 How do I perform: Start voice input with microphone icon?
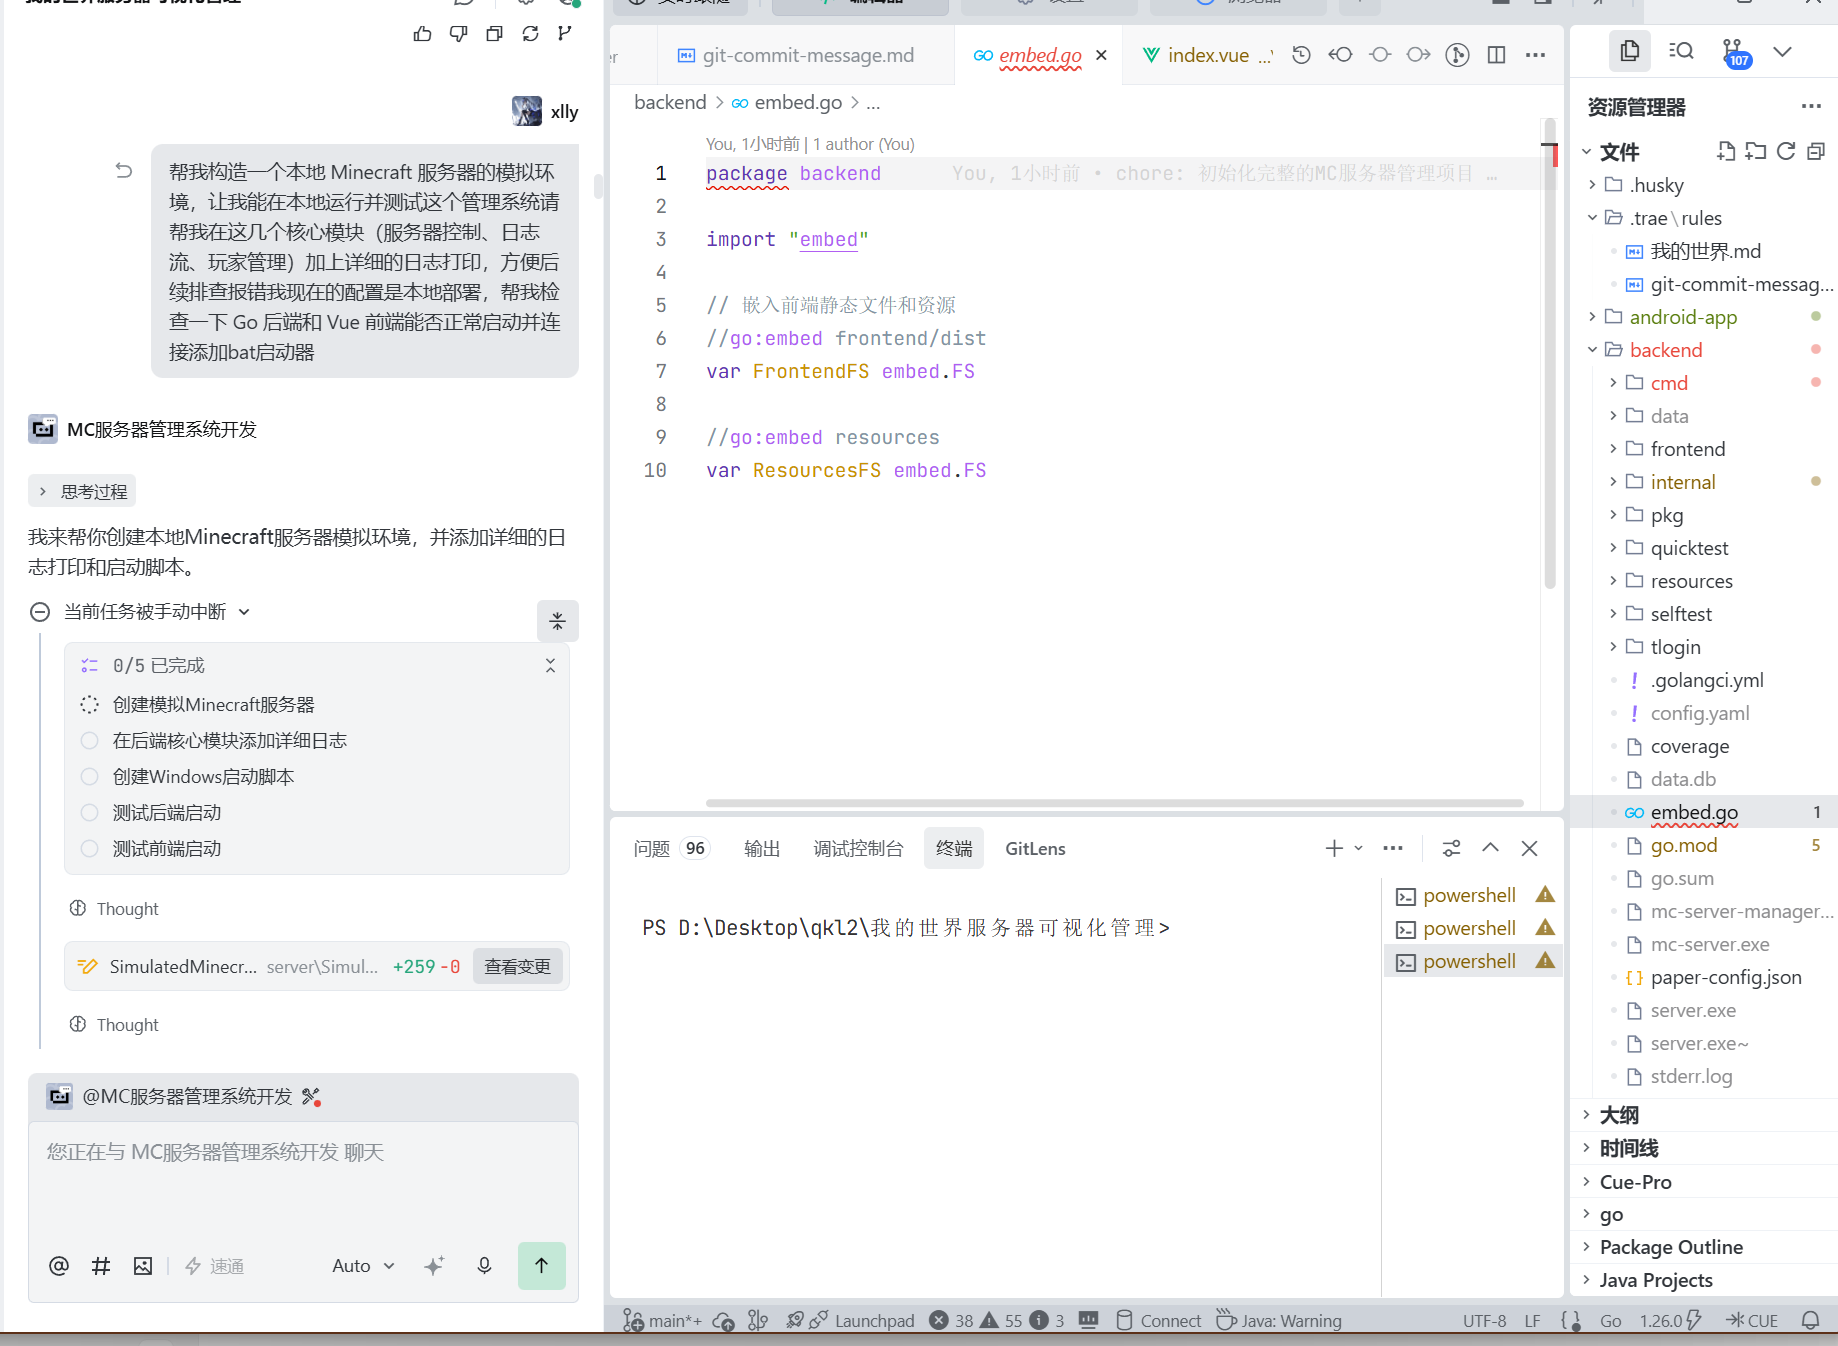tap(484, 1266)
